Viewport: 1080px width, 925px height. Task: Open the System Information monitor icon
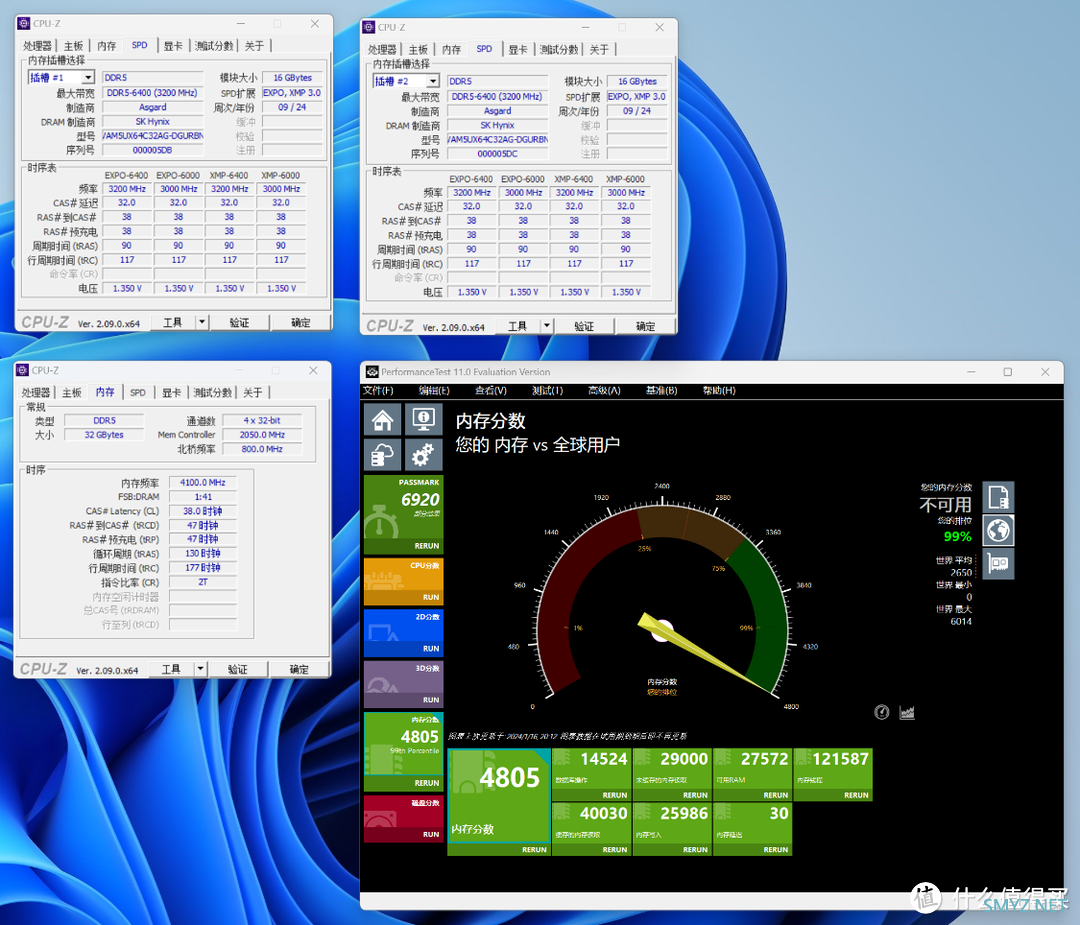423,419
